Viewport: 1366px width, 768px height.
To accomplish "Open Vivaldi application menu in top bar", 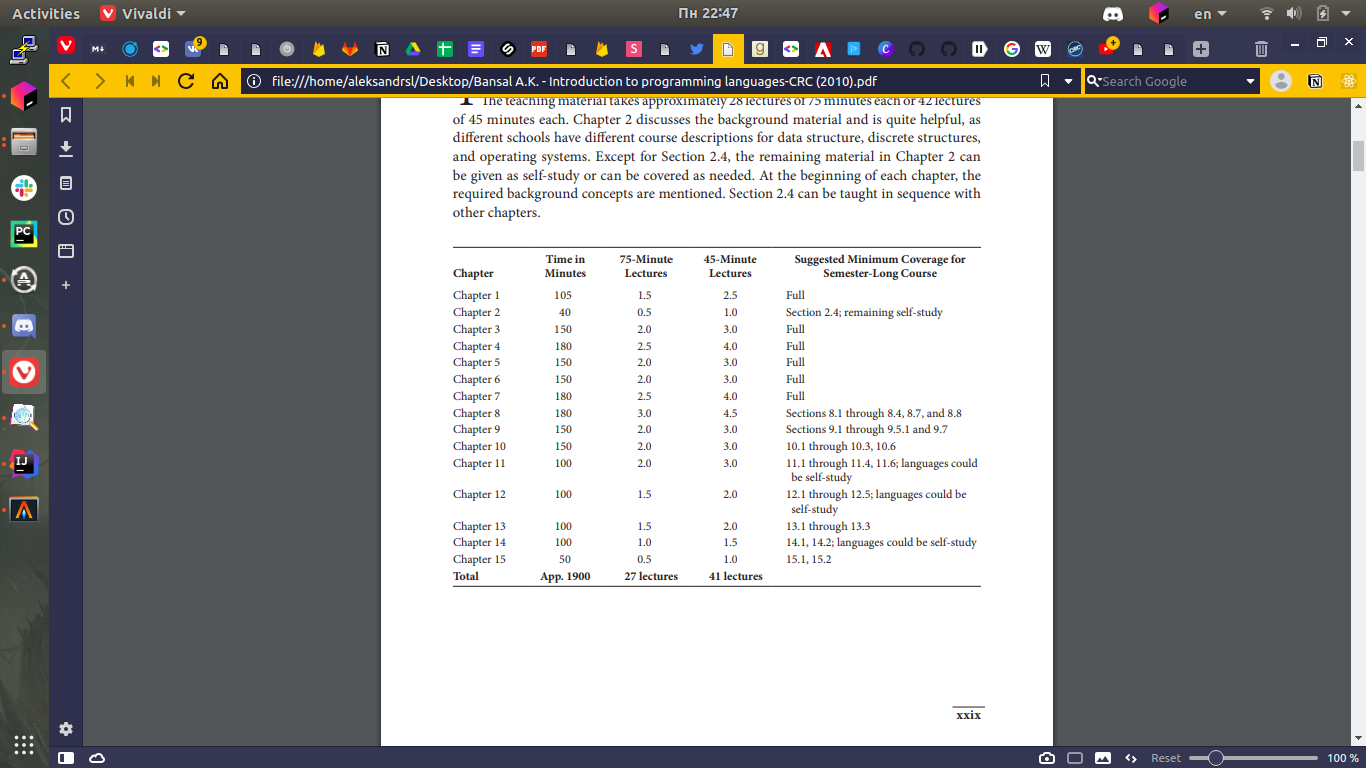I will point(144,13).
